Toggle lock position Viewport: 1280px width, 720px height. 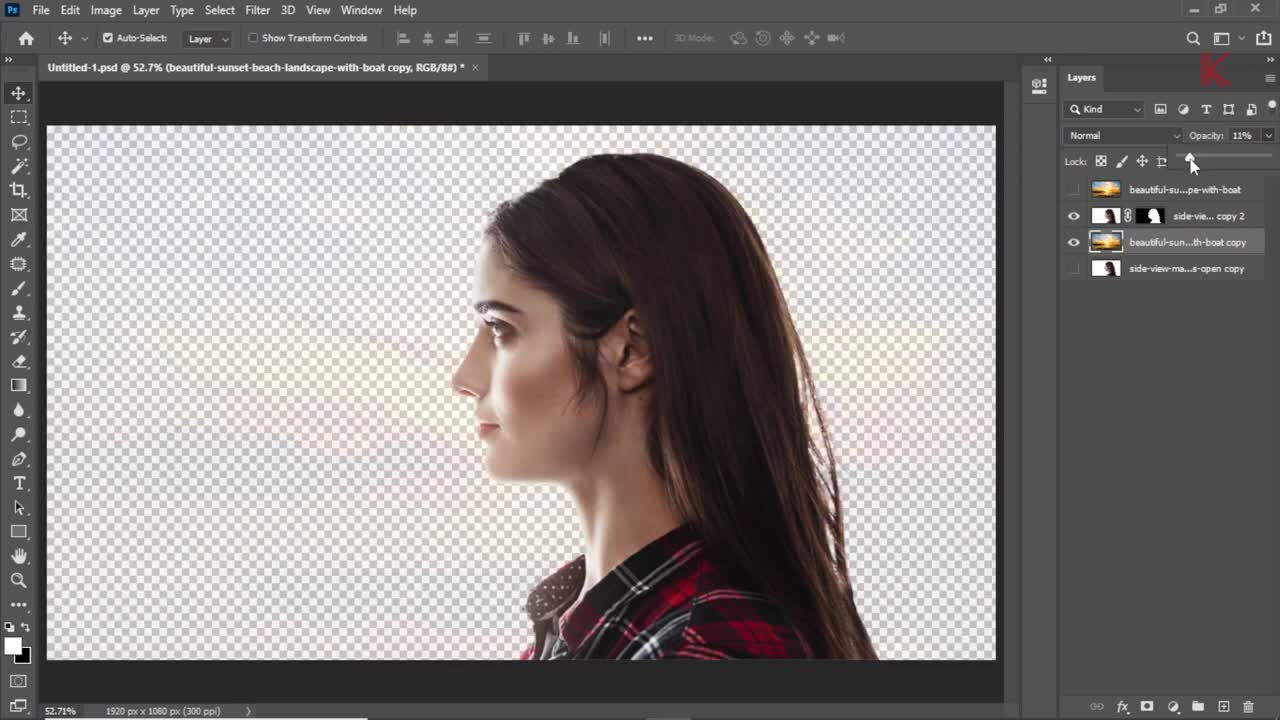(x=1142, y=161)
